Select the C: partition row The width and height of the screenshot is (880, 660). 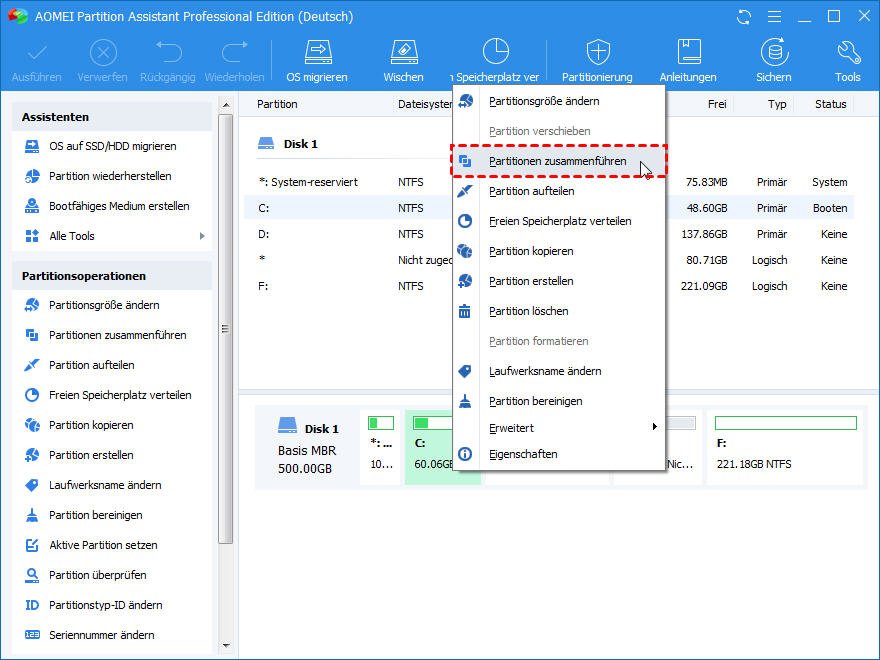(x=549, y=208)
